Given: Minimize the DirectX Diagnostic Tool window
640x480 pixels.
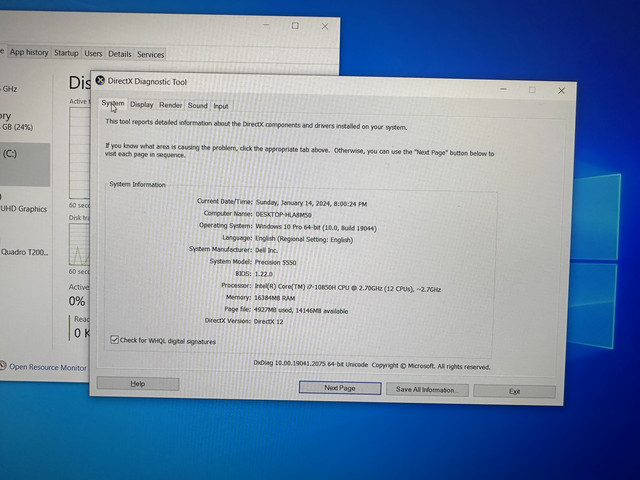Looking at the screenshot, I should 503,89.
